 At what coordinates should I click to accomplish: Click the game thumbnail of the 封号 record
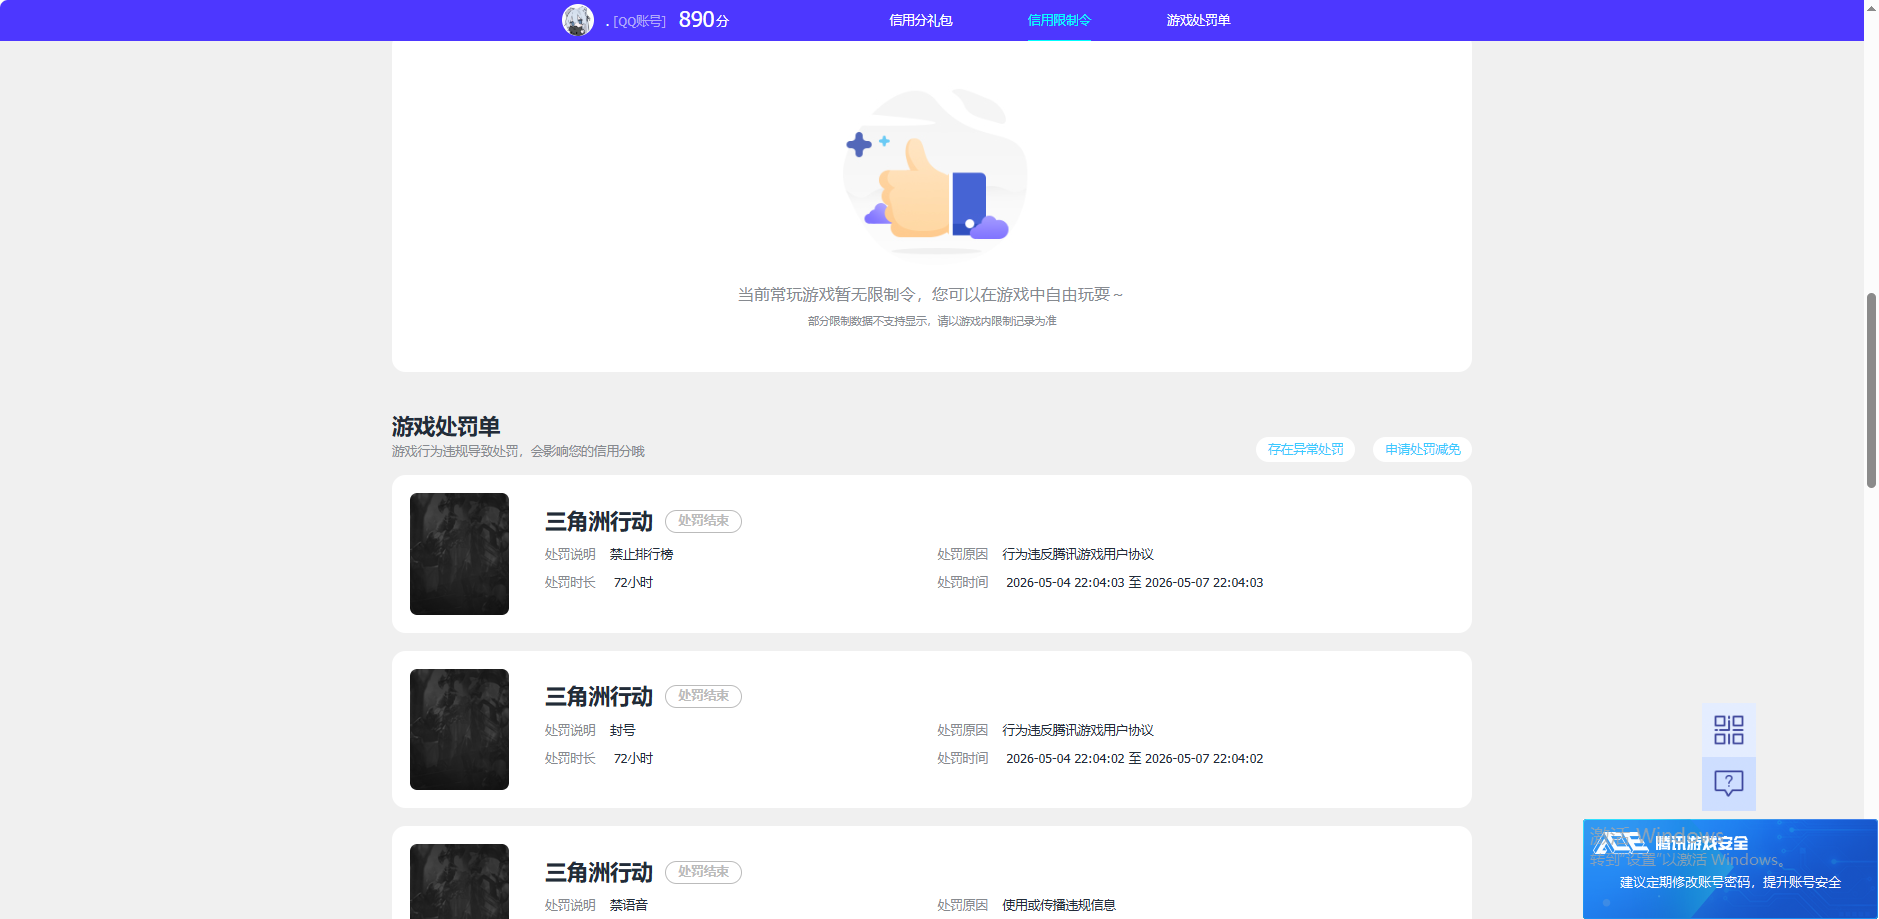[459, 729]
